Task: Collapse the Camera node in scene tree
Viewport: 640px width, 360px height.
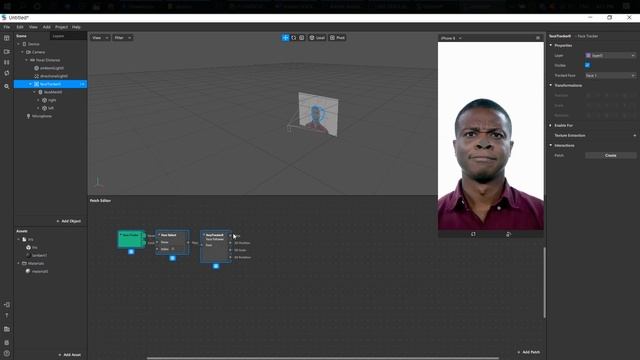Action: pyautogui.click(x=22, y=52)
